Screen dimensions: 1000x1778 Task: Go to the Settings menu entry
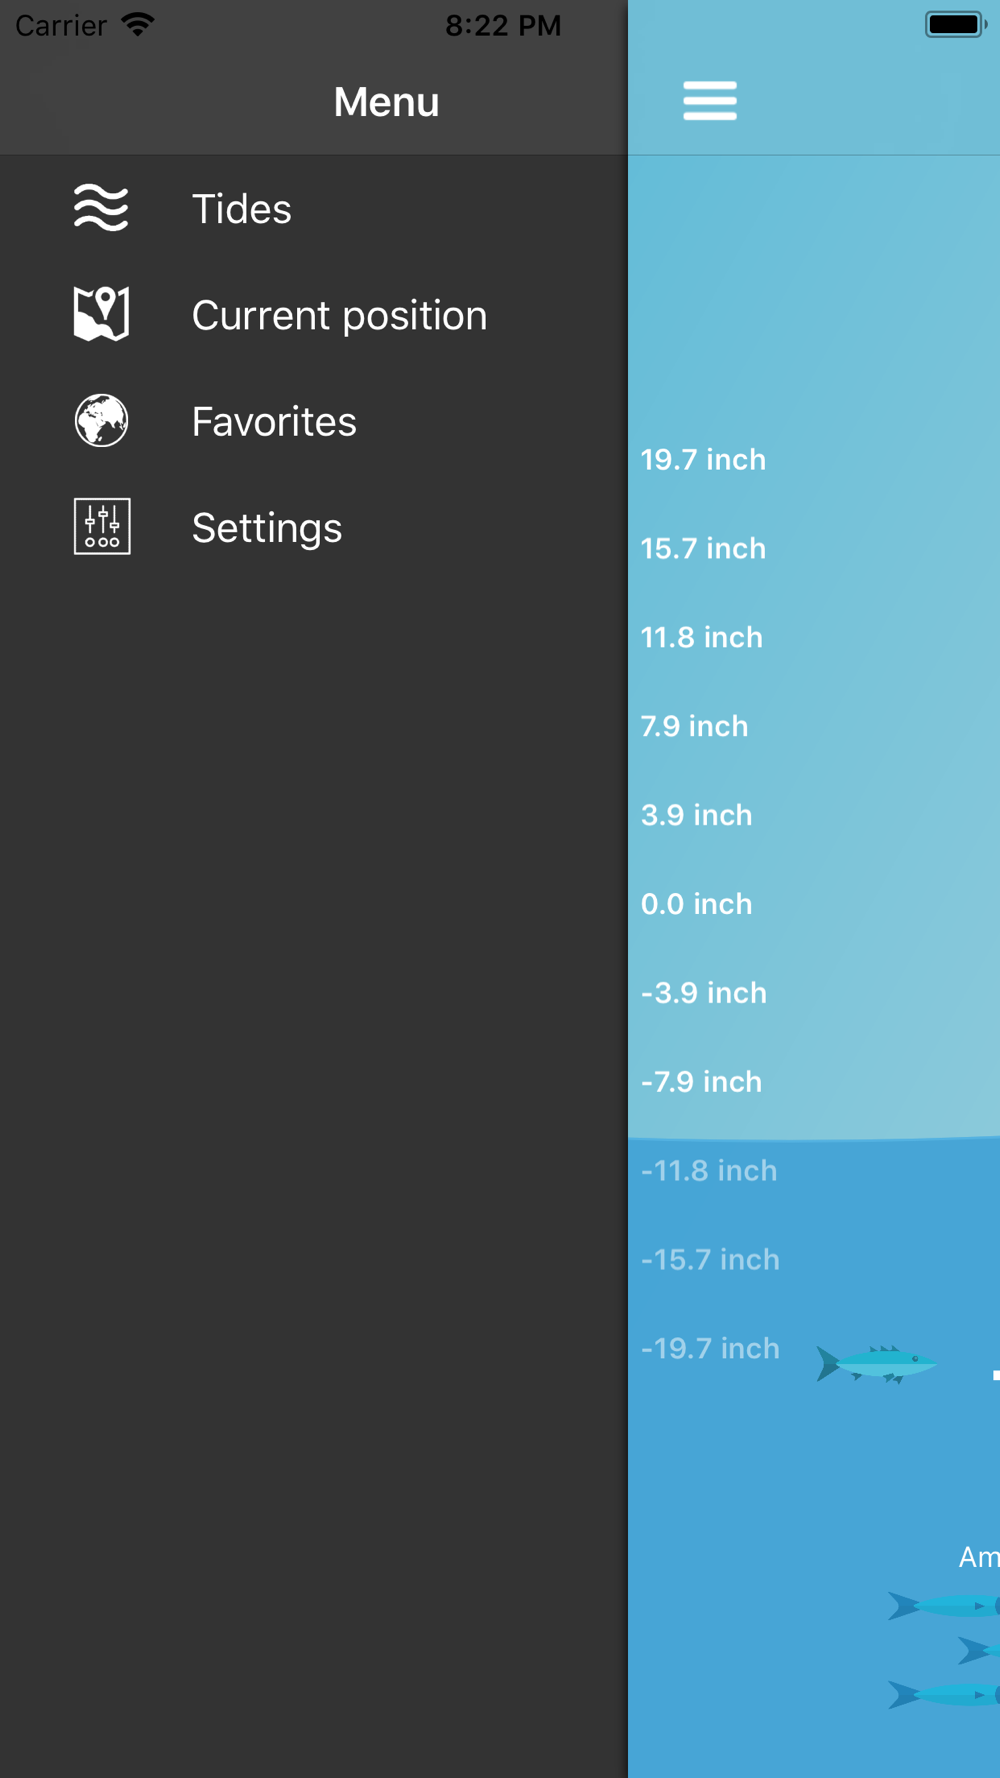[267, 528]
